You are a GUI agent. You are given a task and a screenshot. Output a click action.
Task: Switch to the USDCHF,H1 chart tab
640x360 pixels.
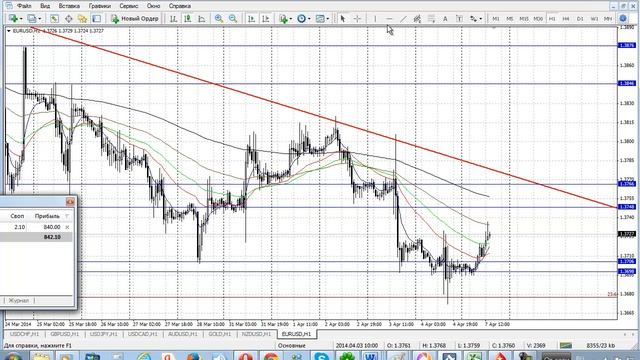point(24,334)
